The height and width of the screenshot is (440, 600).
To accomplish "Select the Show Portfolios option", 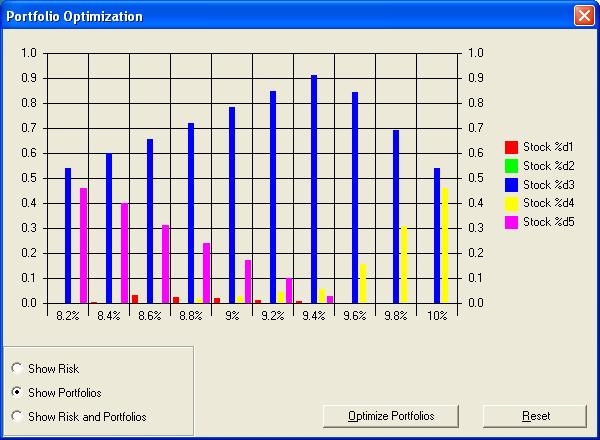I will coord(16,393).
